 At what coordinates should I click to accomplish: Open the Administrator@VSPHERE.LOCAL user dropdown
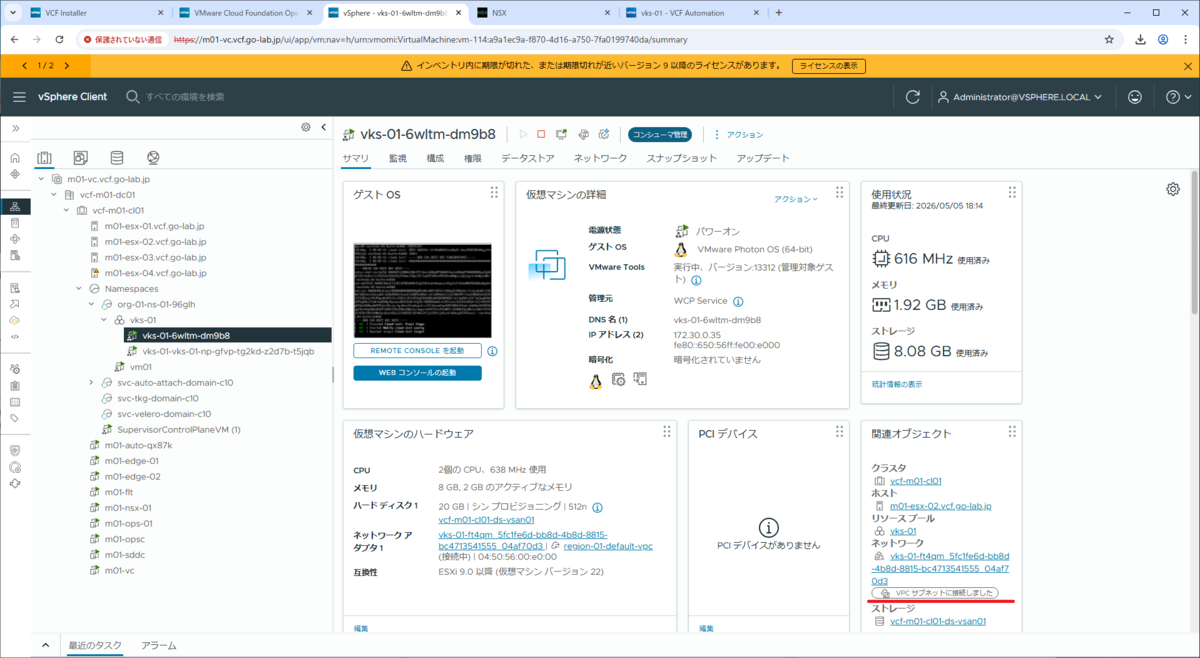coord(1019,97)
